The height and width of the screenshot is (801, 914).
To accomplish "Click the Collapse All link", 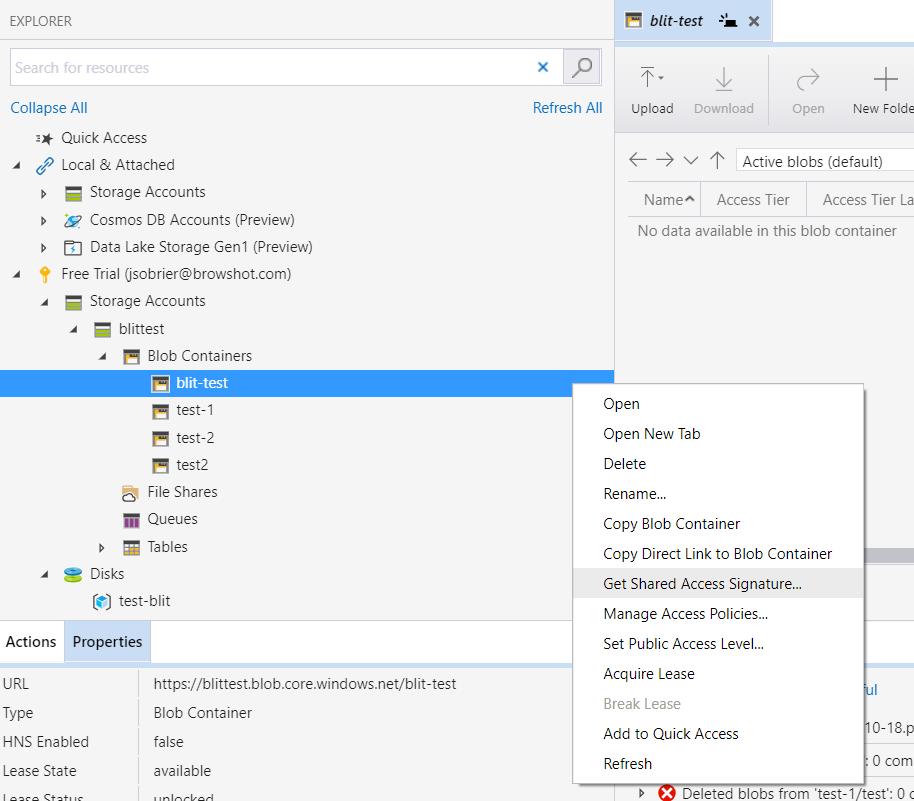I will 49,108.
